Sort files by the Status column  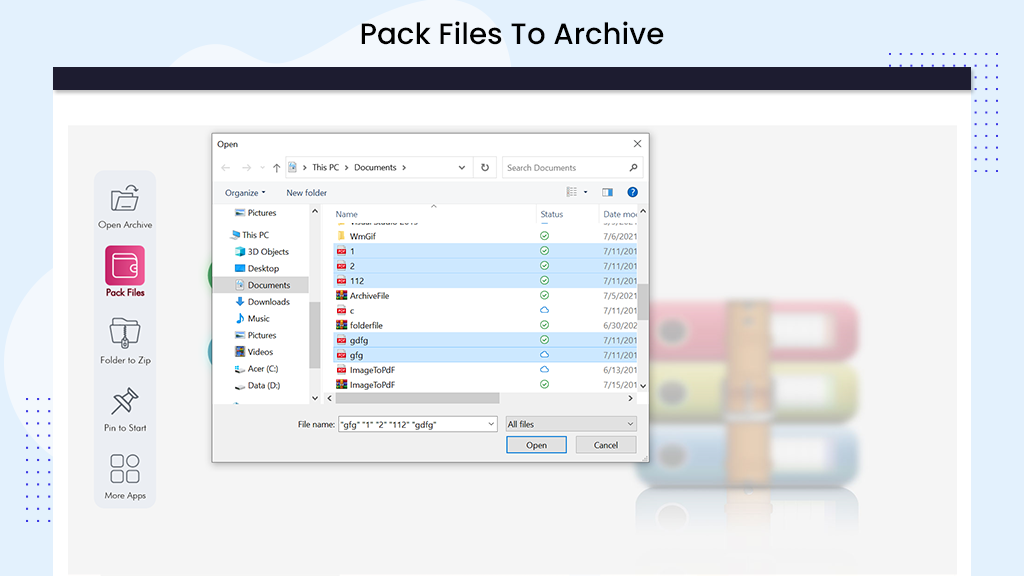click(551, 214)
